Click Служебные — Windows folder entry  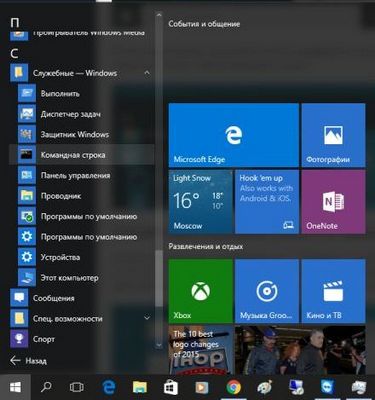81,73
